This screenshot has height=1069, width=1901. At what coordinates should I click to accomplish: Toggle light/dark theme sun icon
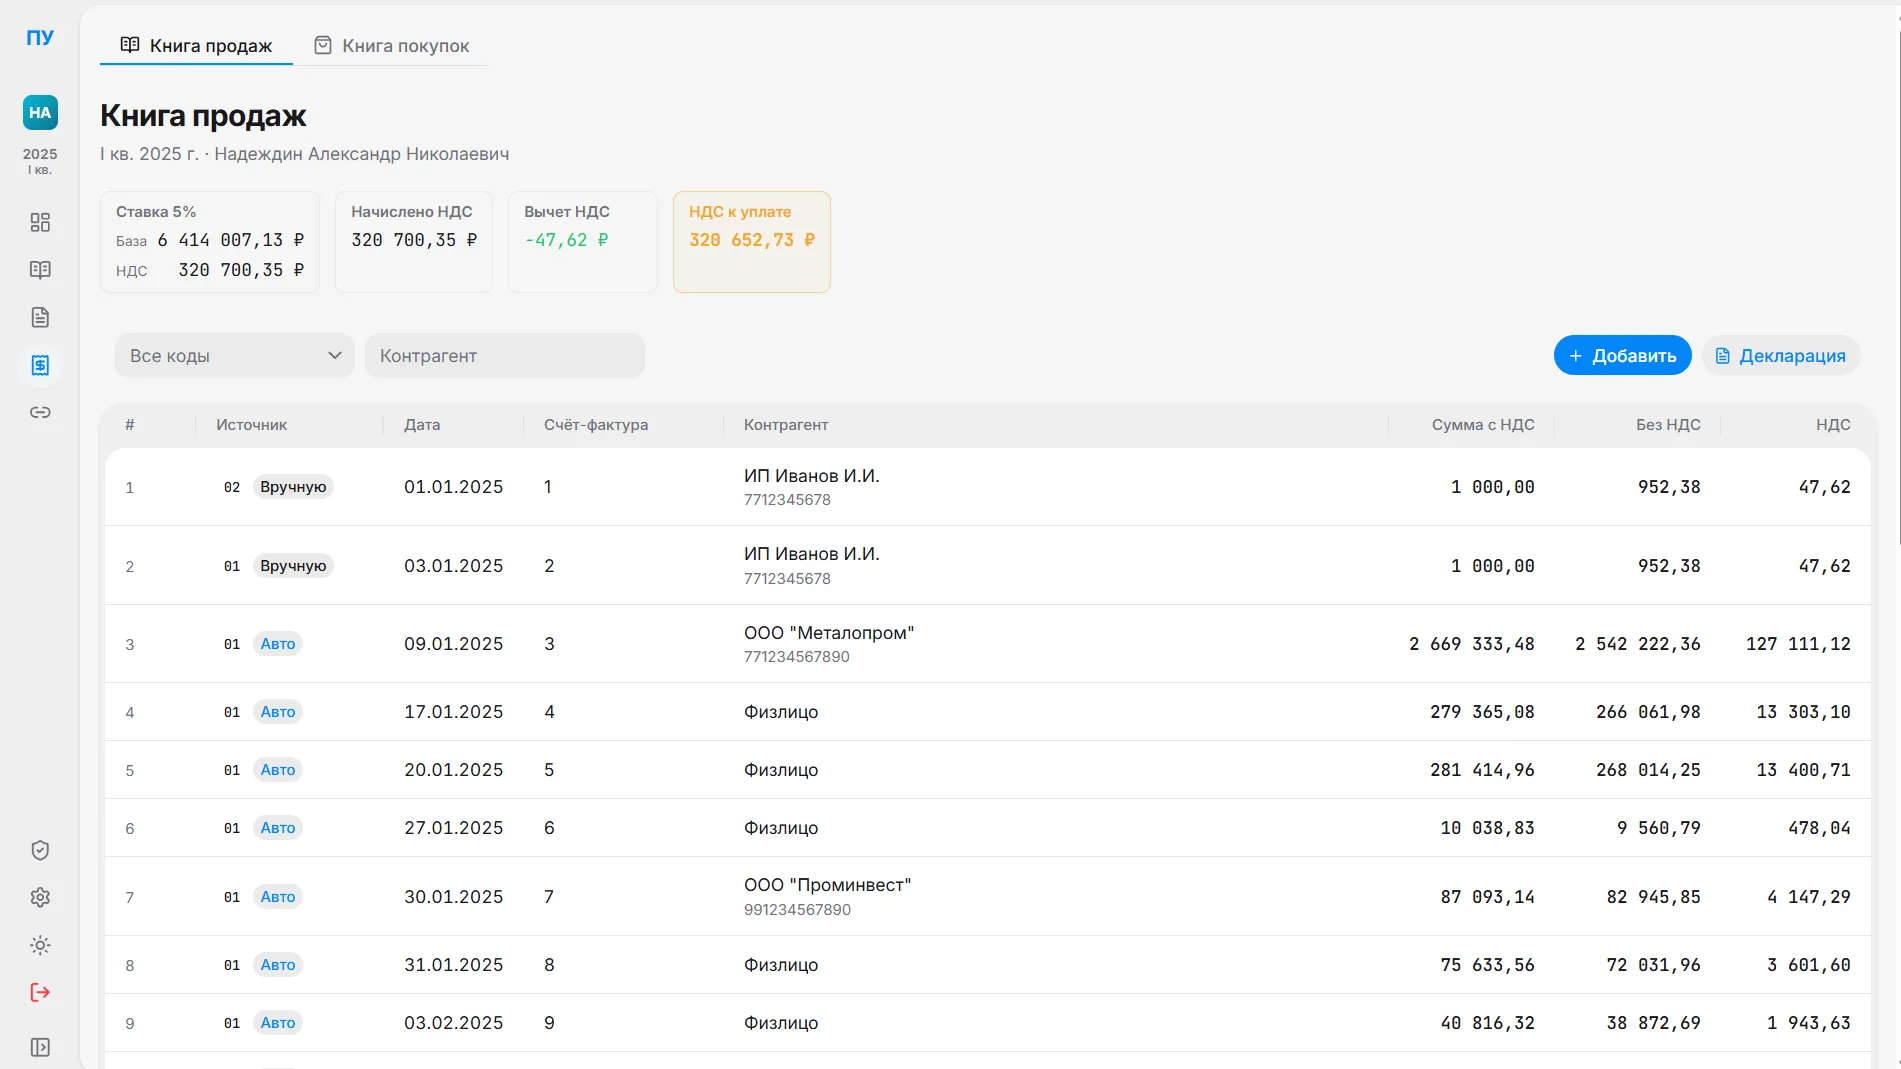click(x=40, y=945)
